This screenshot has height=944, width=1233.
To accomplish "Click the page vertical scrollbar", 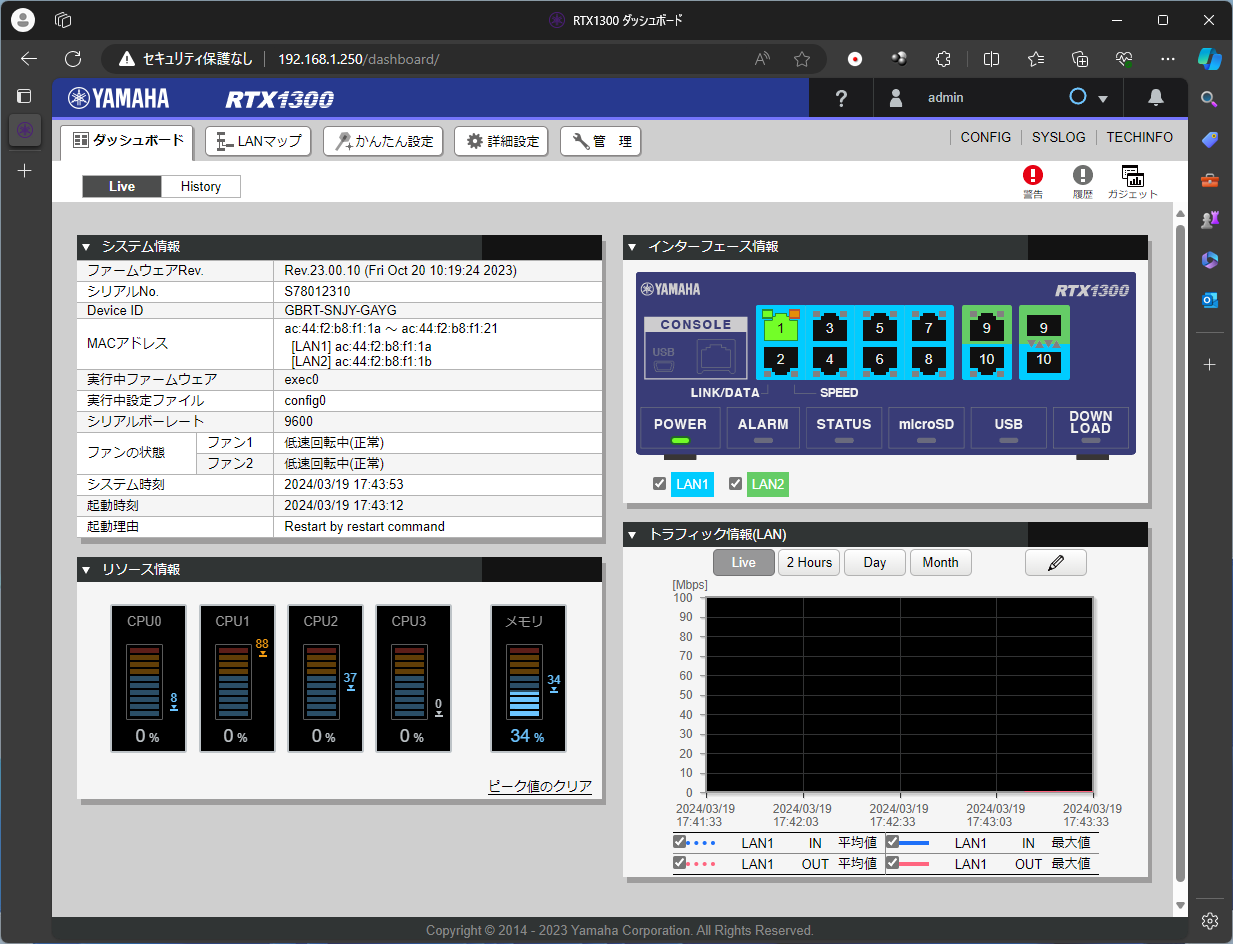I will (1180, 555).
